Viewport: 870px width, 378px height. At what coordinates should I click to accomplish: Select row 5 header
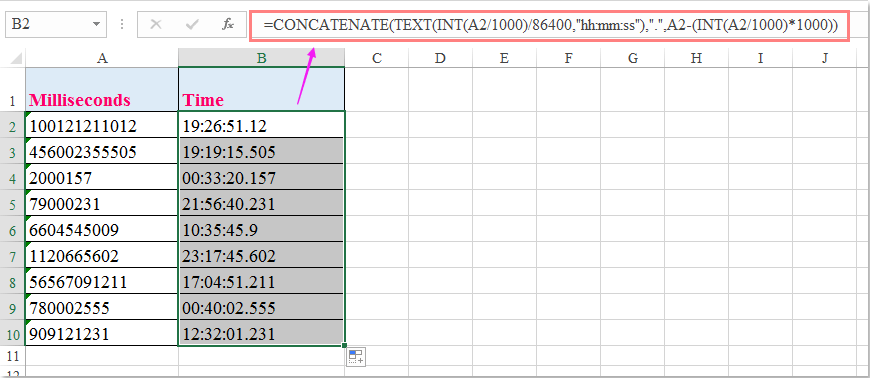tap(12, 204)
